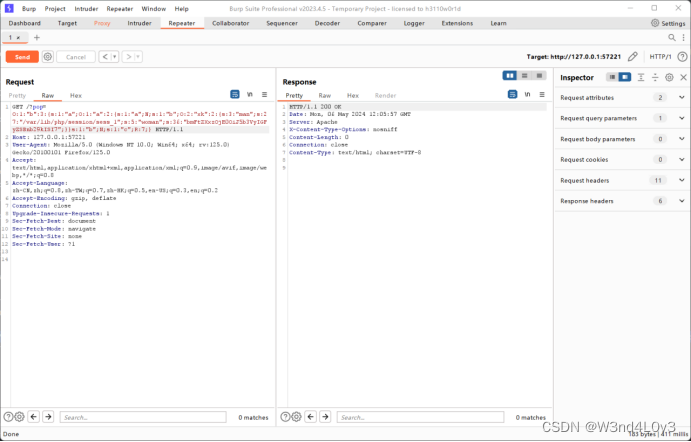The width and height of the screenshot is (691, 442).
Task: Add a new Repeater tab with plus
Action: tap(37, 37)
